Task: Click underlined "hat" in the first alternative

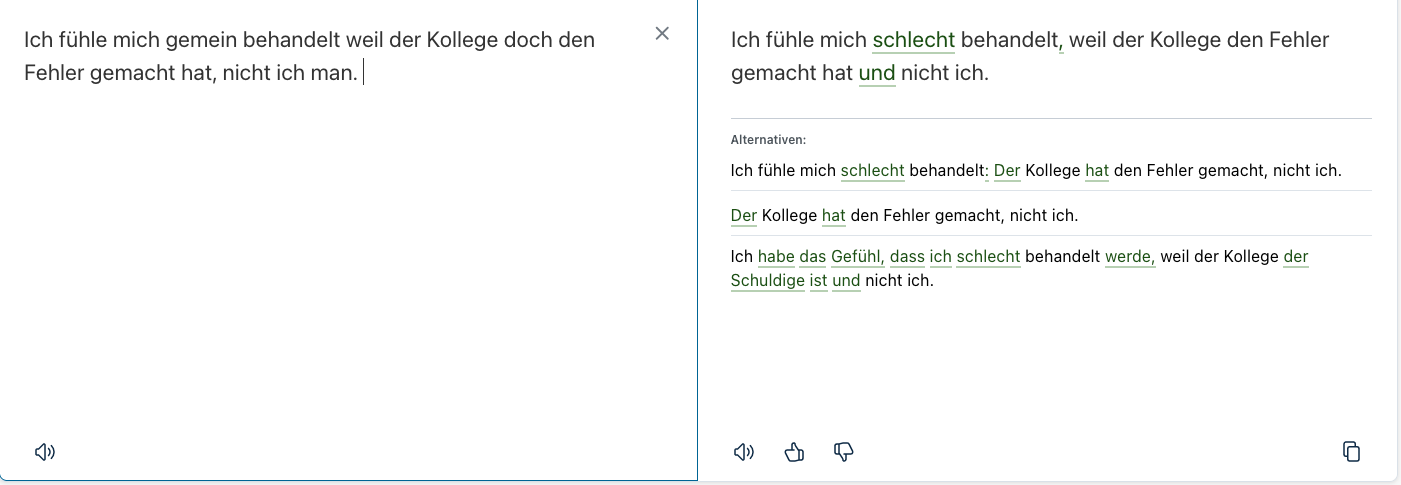Action: [1096, 171]
